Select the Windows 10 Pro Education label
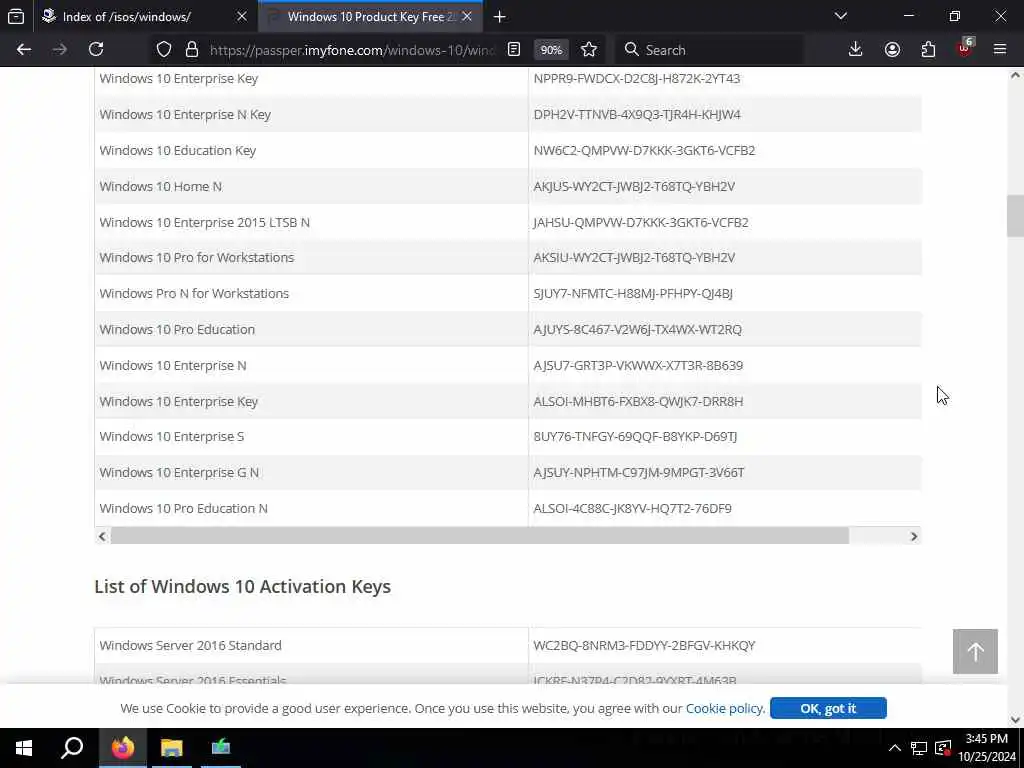 point(177,329)
